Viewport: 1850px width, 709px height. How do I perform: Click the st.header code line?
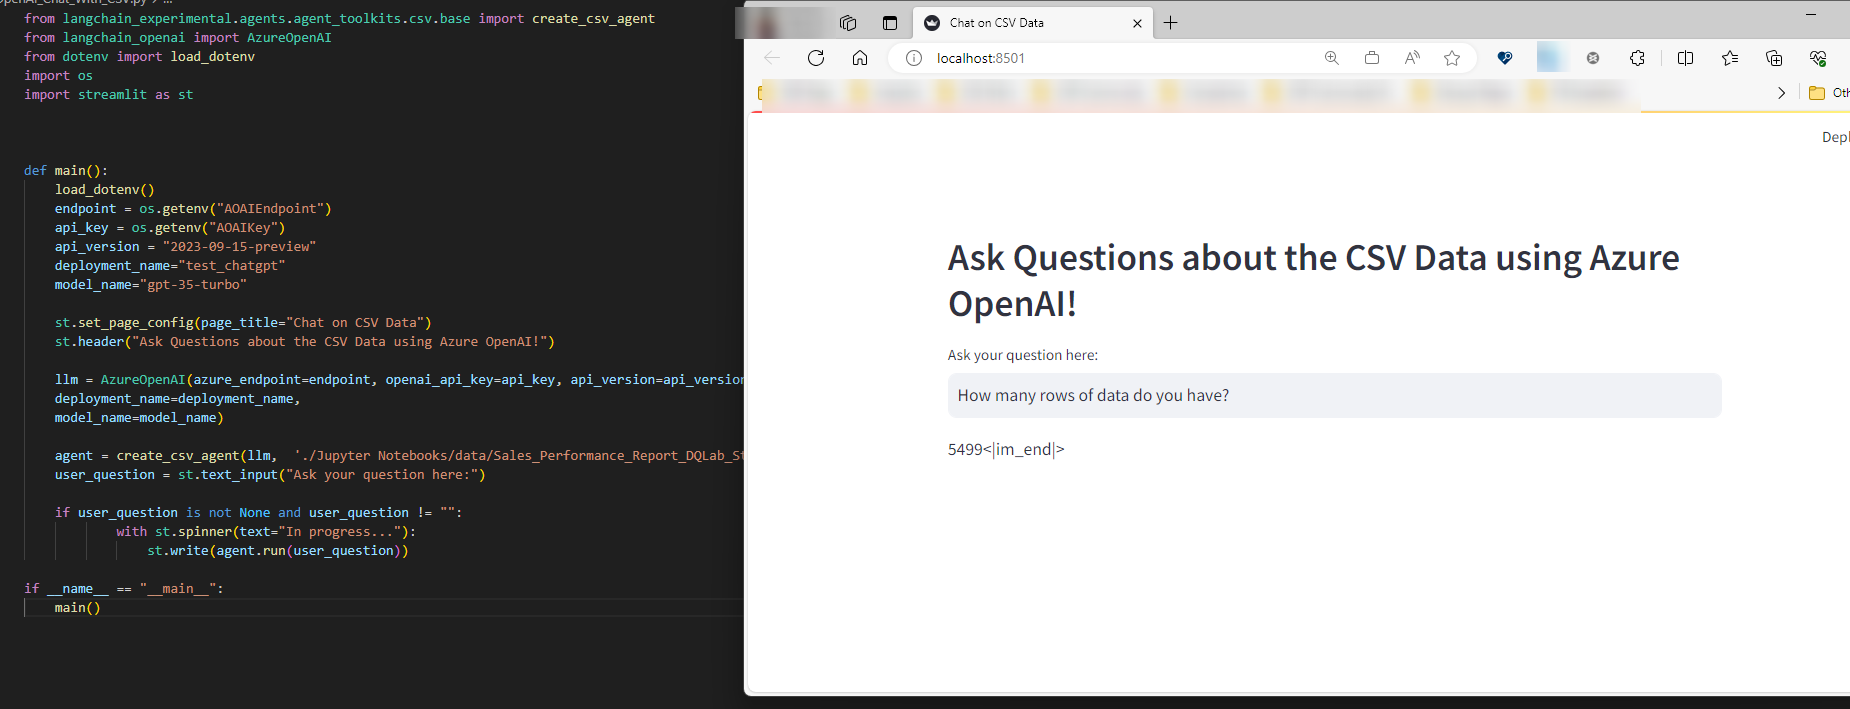click(305, 342)
